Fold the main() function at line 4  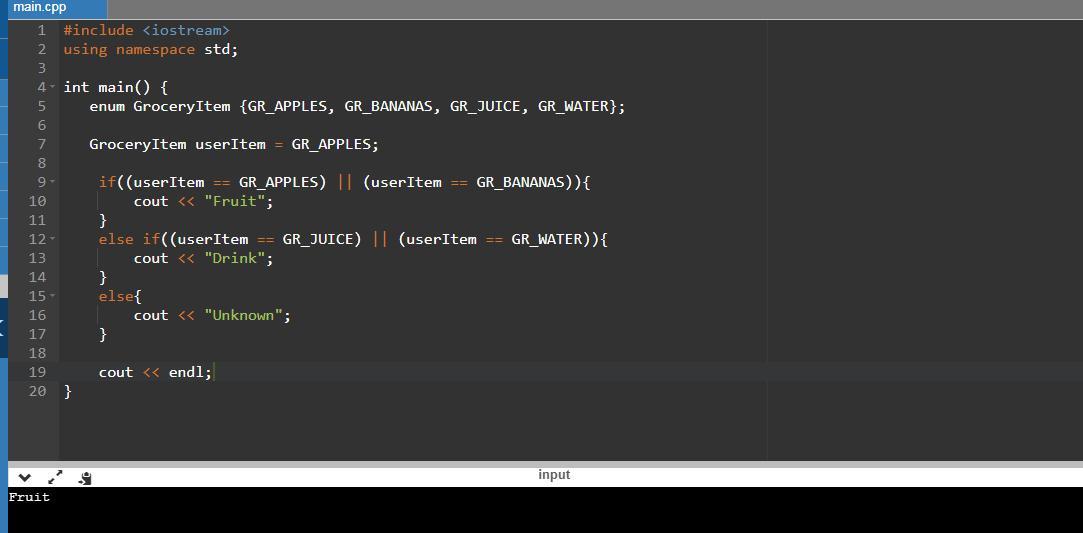[x=52, y=88]
